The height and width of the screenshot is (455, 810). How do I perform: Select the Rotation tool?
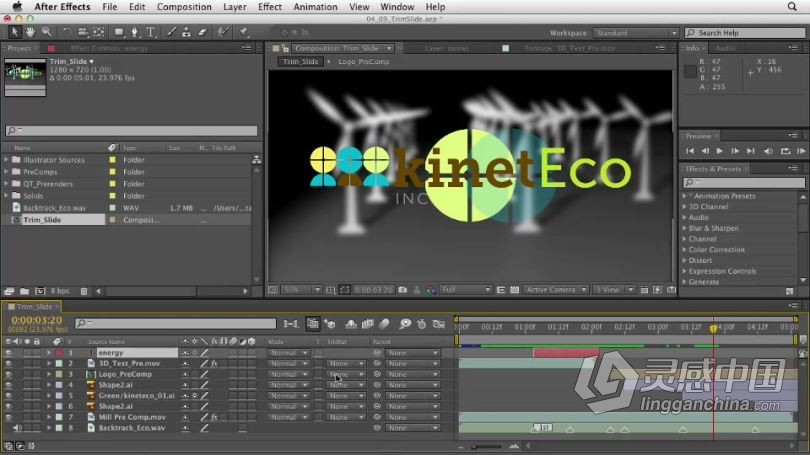[66, 32]
